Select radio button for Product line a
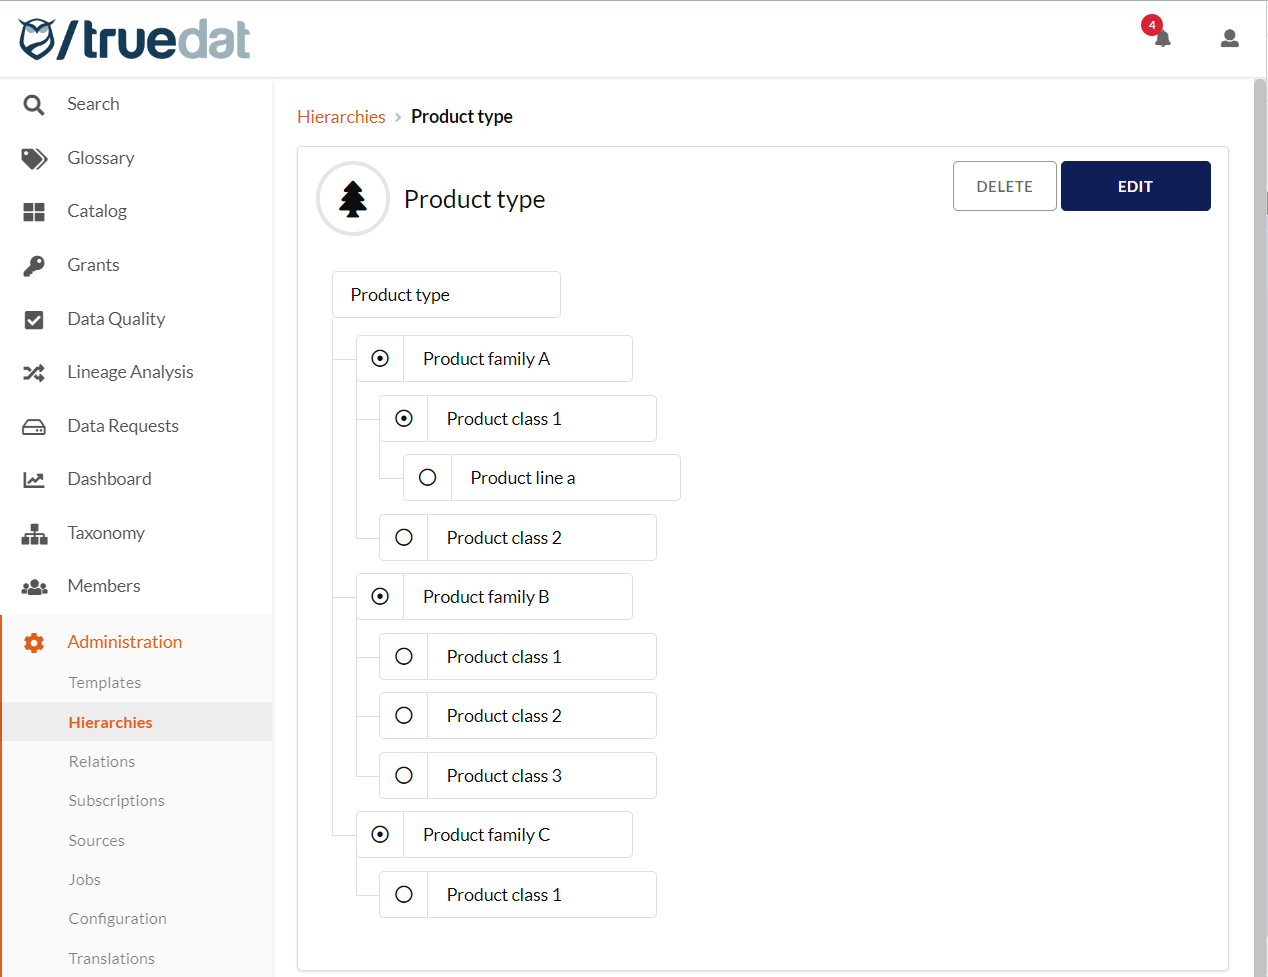Viewport: 1268px width, 977px height. (428, 478)
